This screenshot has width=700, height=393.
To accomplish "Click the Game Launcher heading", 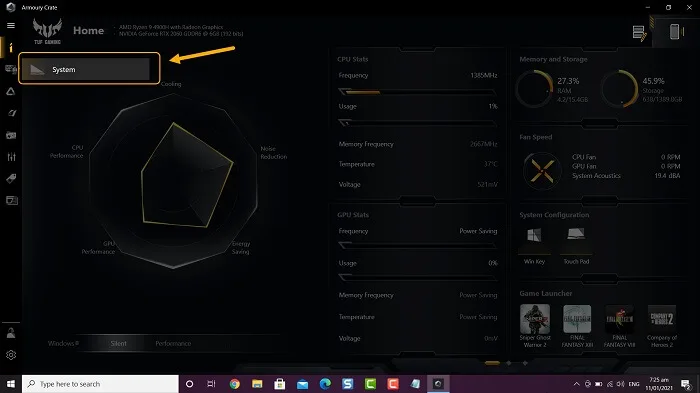I will [545, 293].
